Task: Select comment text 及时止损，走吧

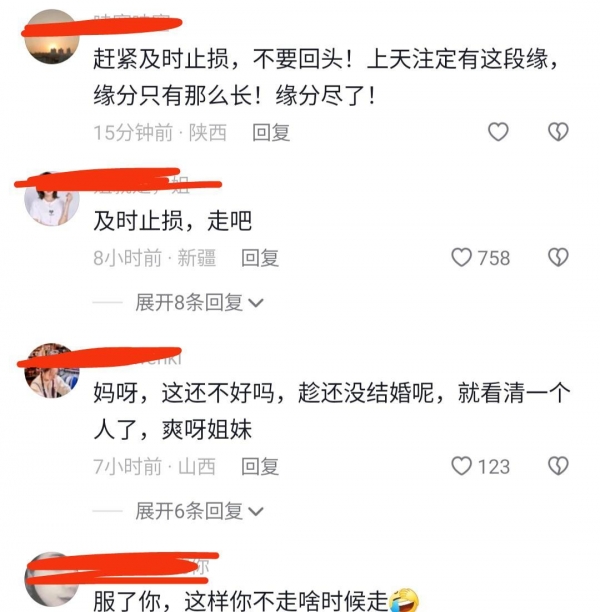Action: [x=173, y=221]
